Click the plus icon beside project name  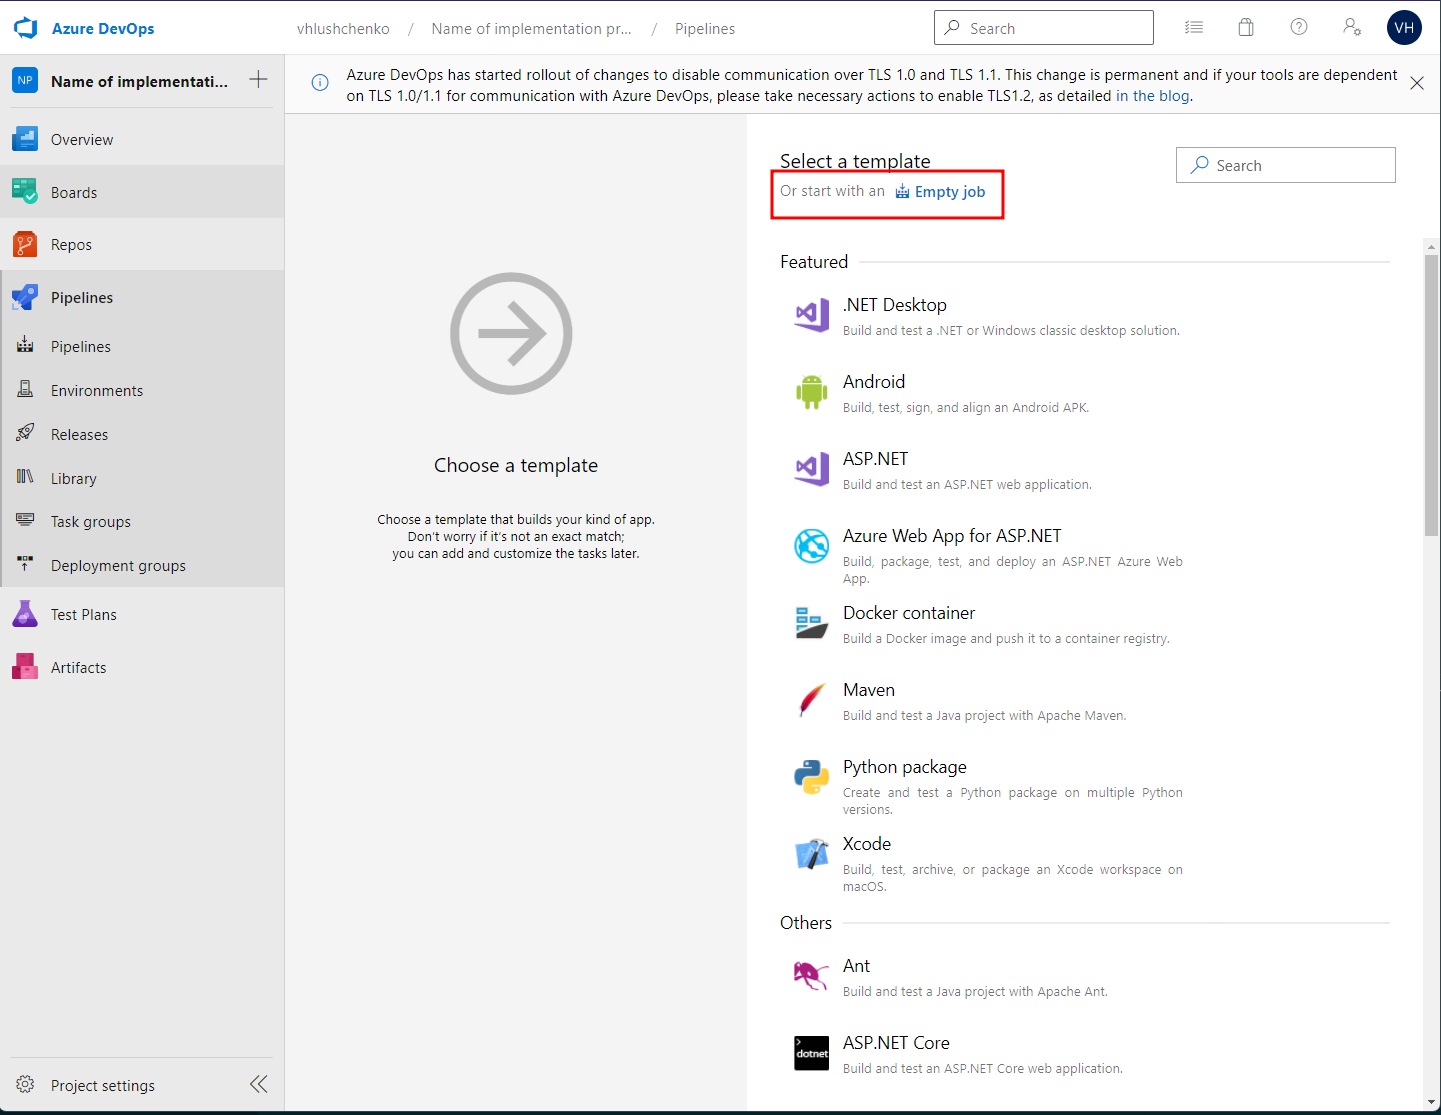coord(258,80)
